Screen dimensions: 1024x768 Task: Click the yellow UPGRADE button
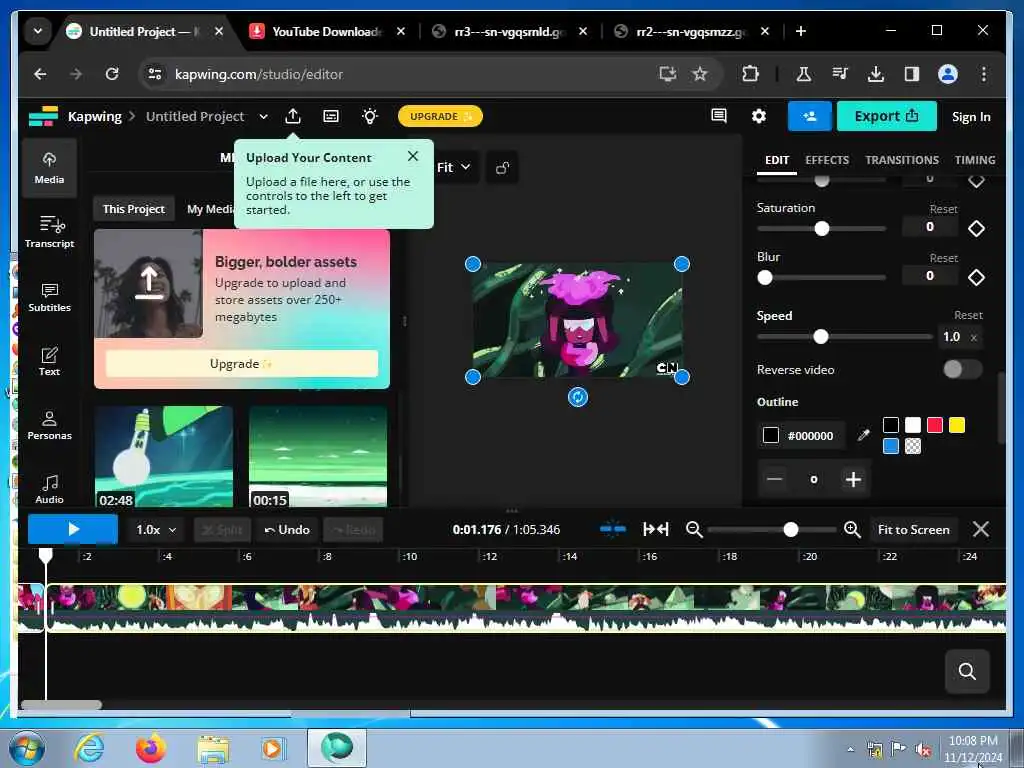[x=440, y=116]
